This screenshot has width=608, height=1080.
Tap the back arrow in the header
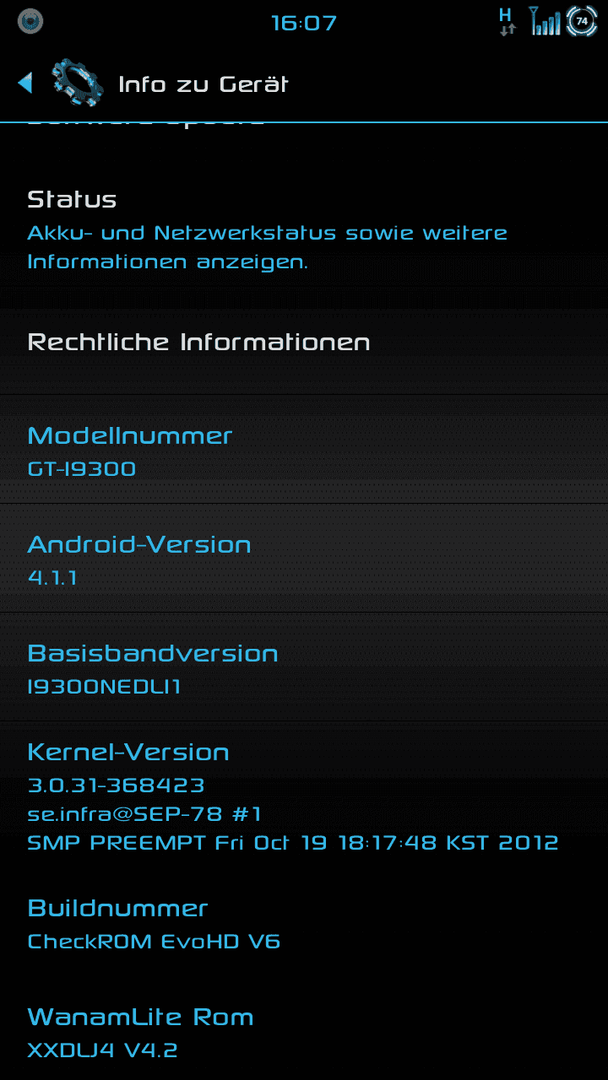pyautogui.click(x=25, y=83)
